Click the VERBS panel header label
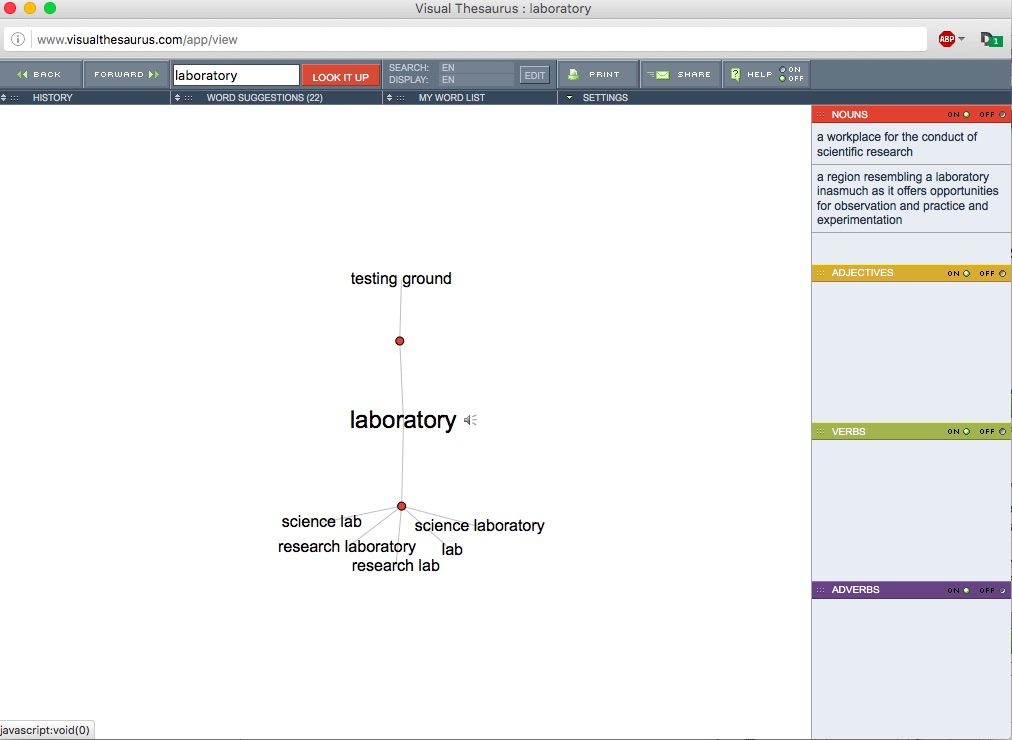This screenshot has height=740, width=1012. tap(848, 432)
